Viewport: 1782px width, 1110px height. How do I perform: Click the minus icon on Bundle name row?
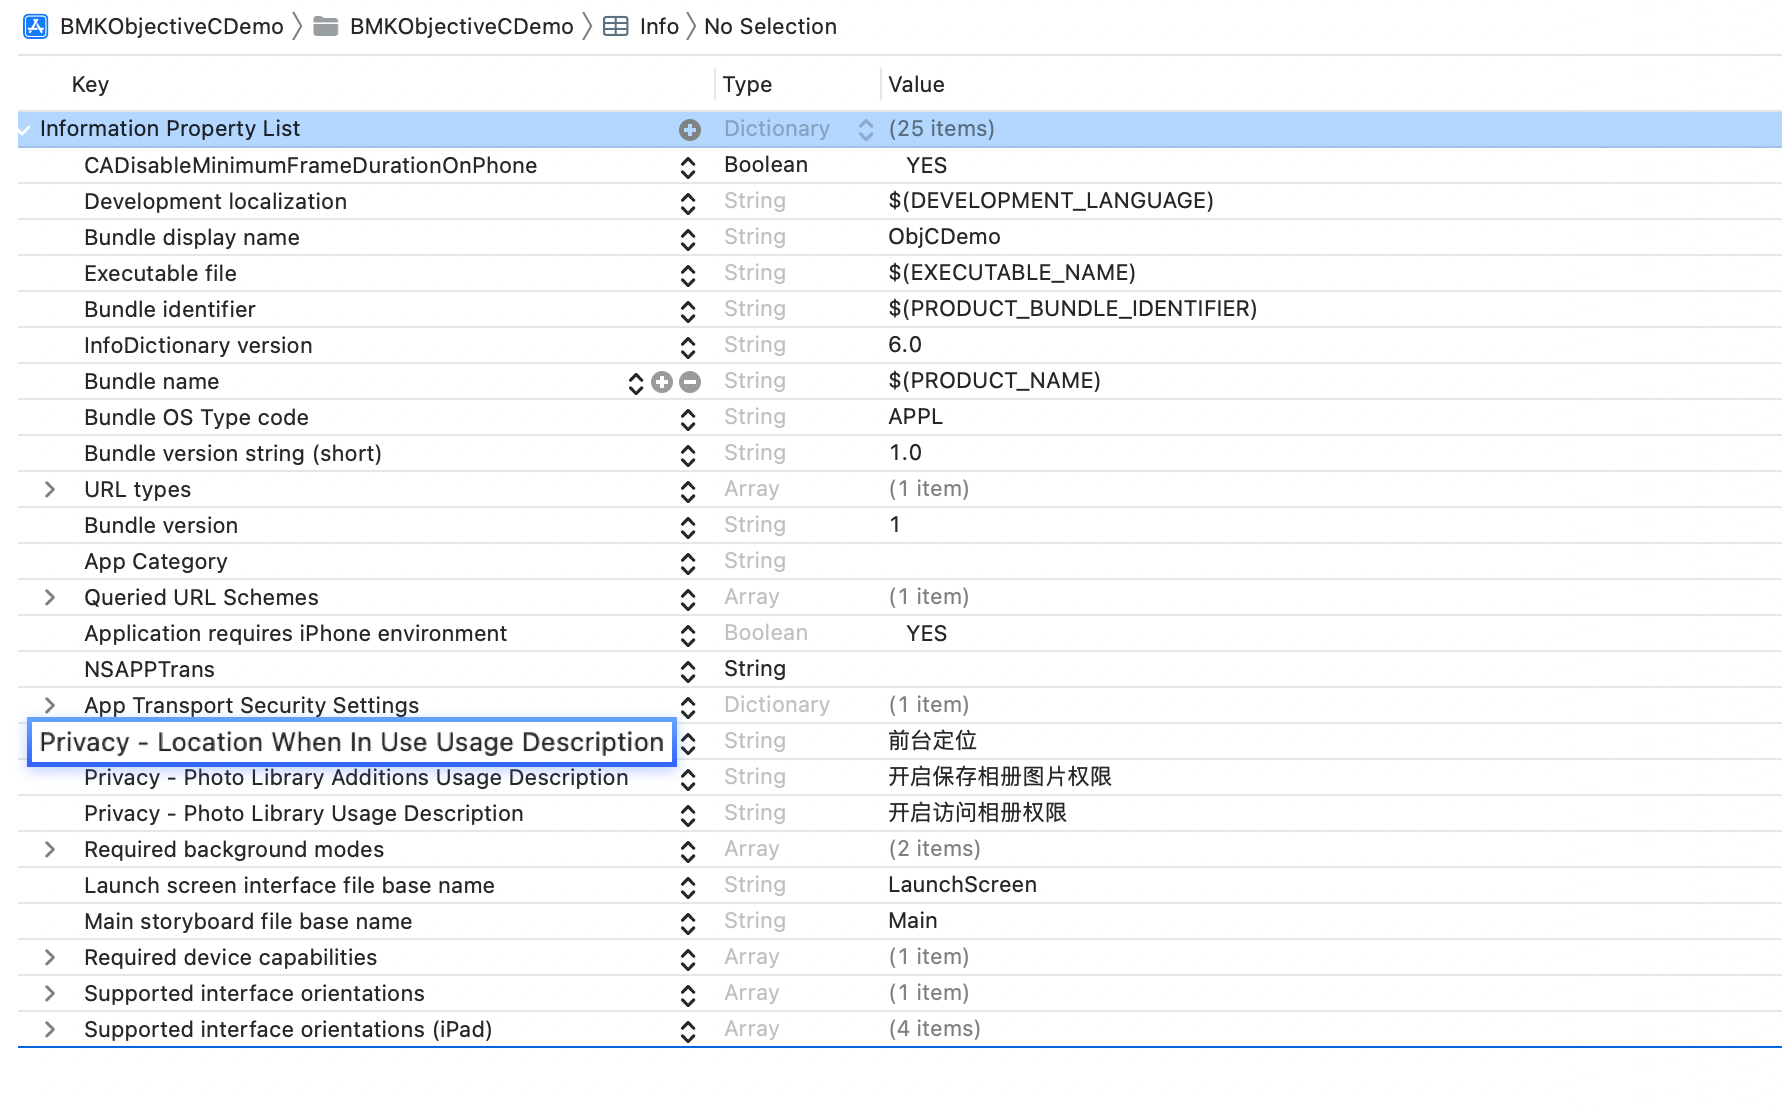[690, 382]
